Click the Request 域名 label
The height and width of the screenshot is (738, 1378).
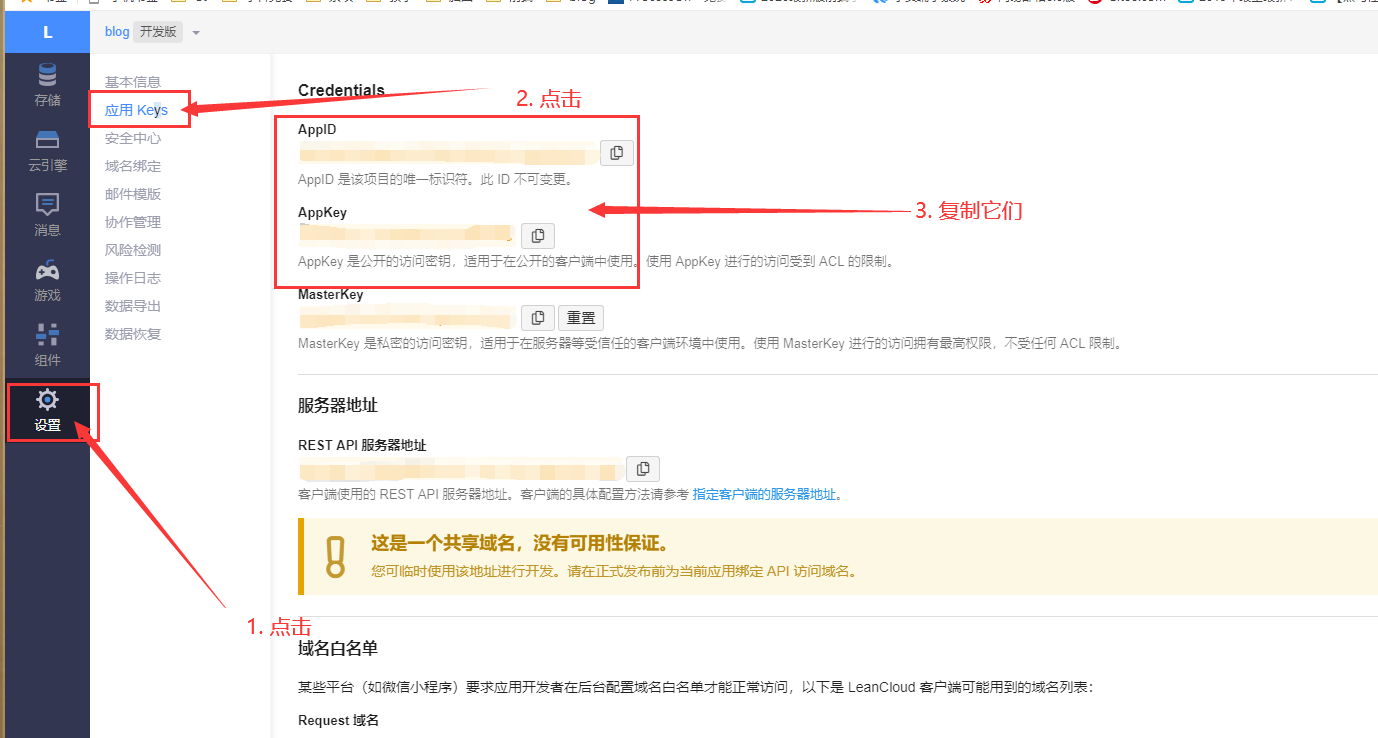pyautogui.click(x=338, y=720)
